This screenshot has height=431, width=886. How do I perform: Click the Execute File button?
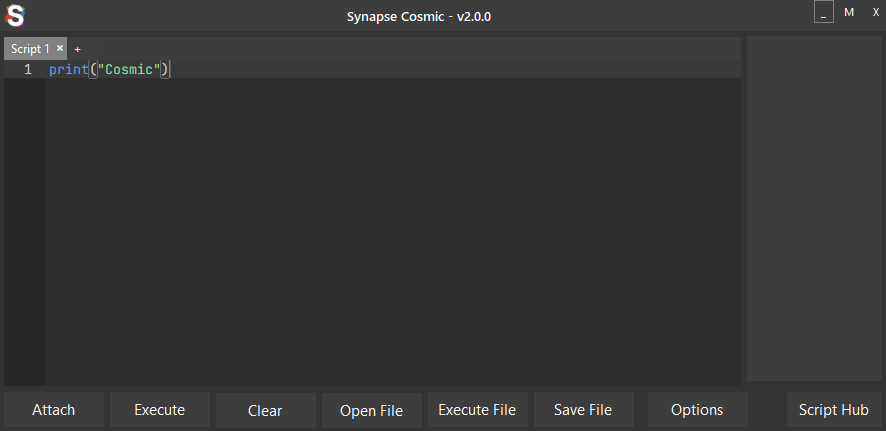477,410
